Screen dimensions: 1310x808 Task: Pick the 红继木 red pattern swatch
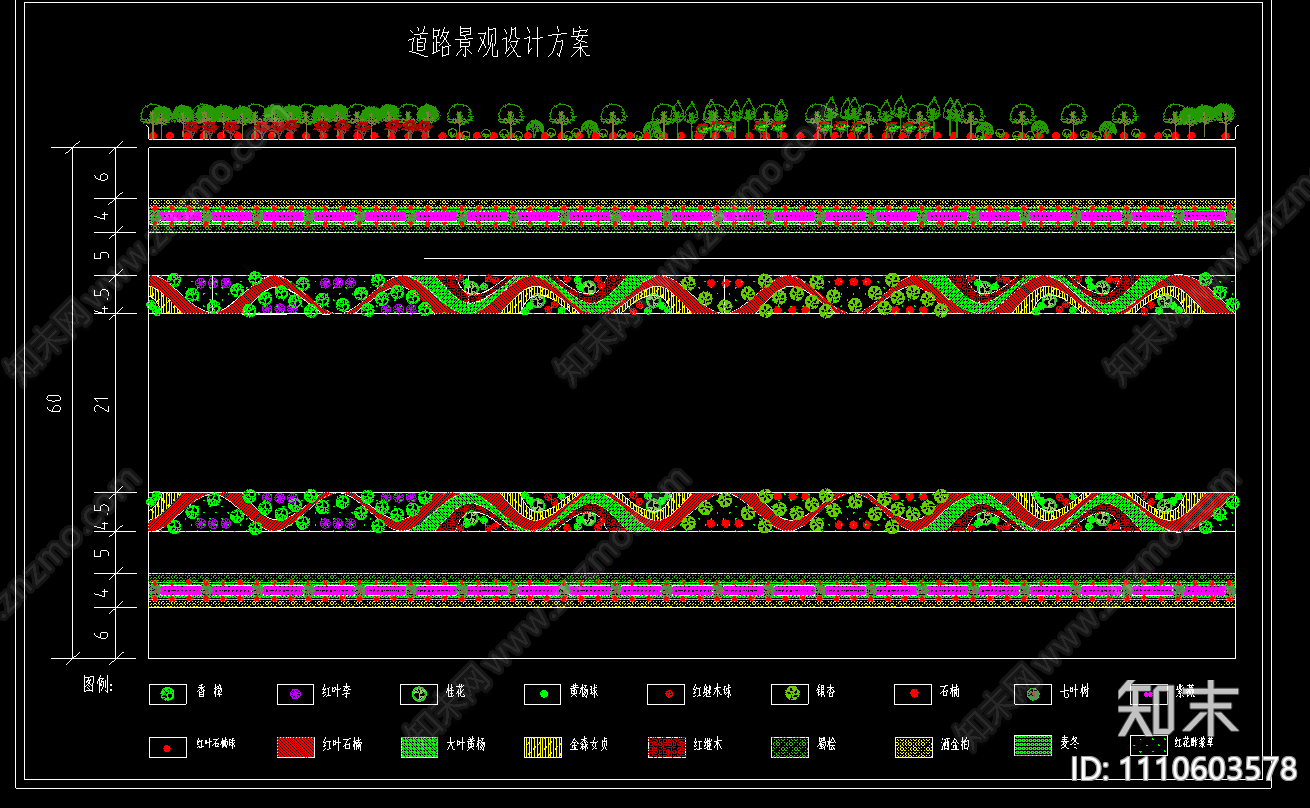pyautogui.click(x=666, y=746)
